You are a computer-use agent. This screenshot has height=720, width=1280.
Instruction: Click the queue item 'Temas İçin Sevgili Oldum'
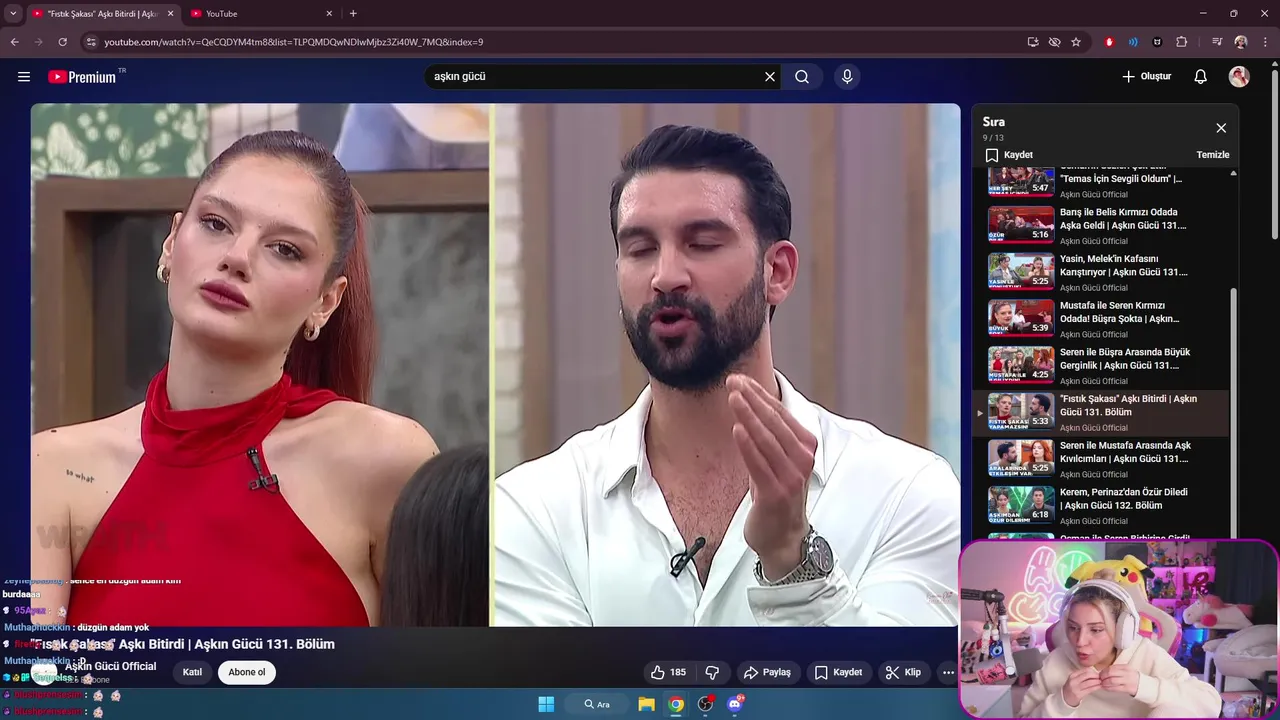pos(1103,184)
